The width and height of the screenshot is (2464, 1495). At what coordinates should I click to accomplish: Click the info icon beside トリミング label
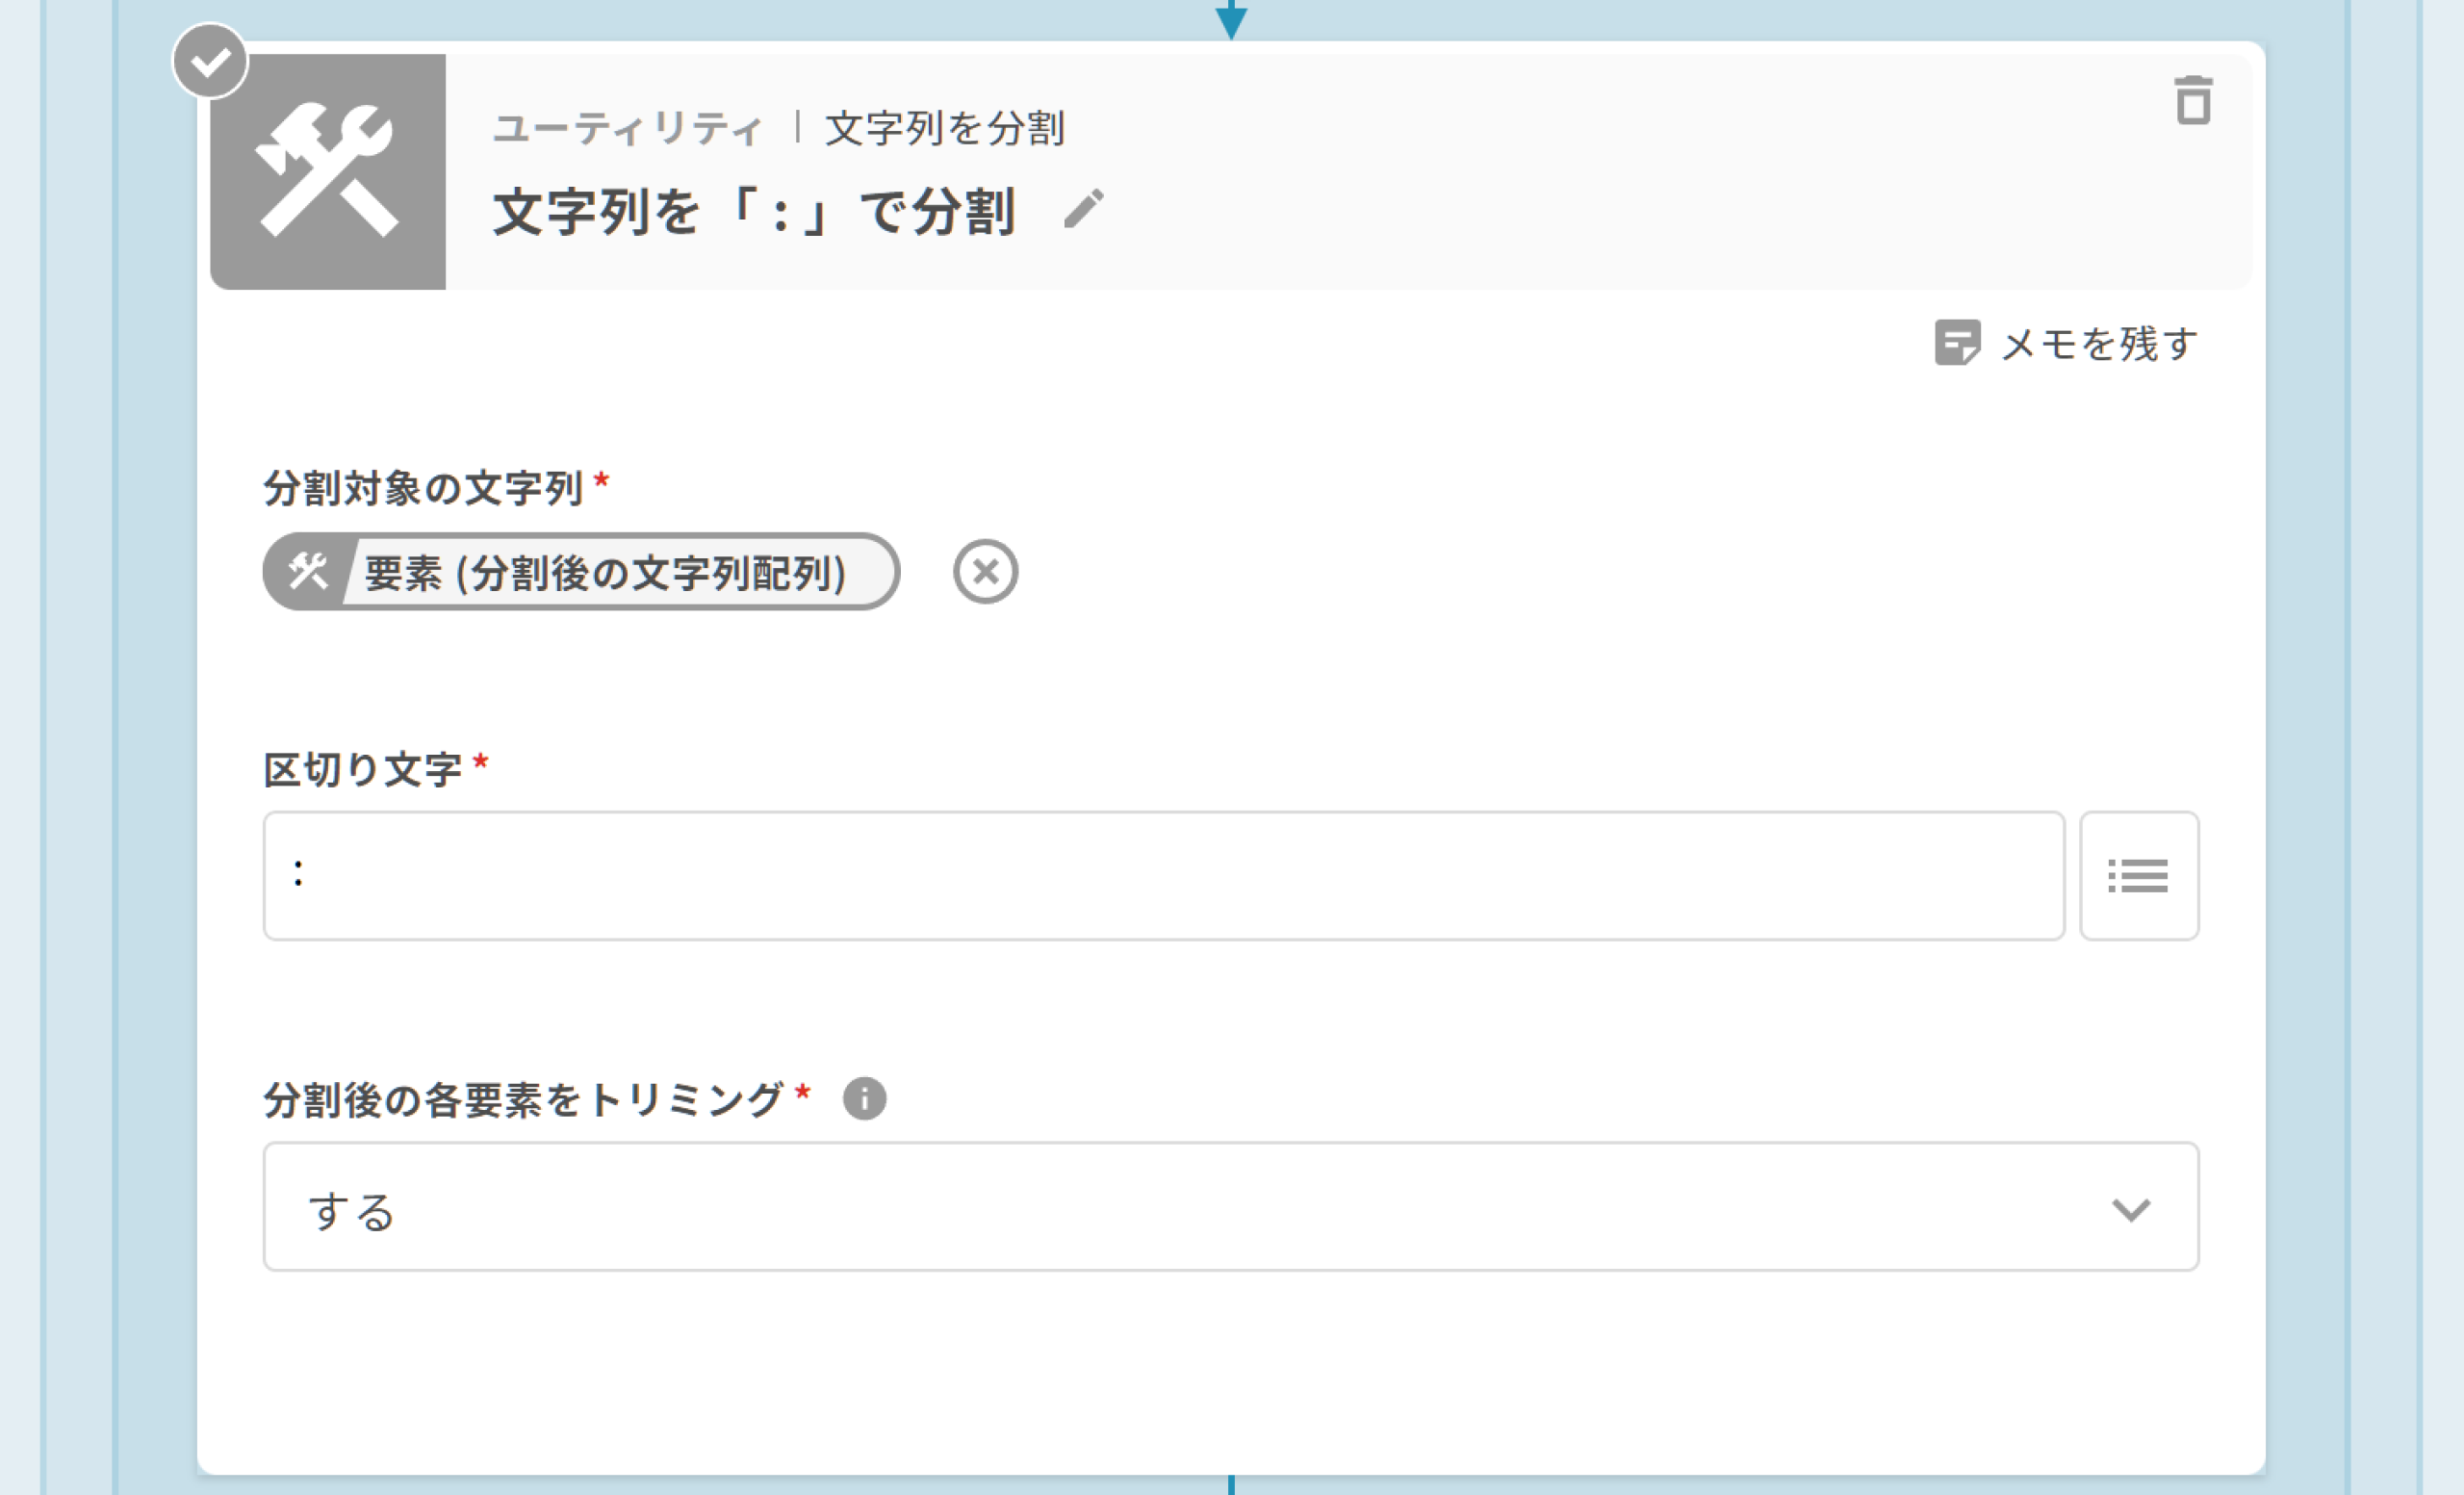point(864,1099)
